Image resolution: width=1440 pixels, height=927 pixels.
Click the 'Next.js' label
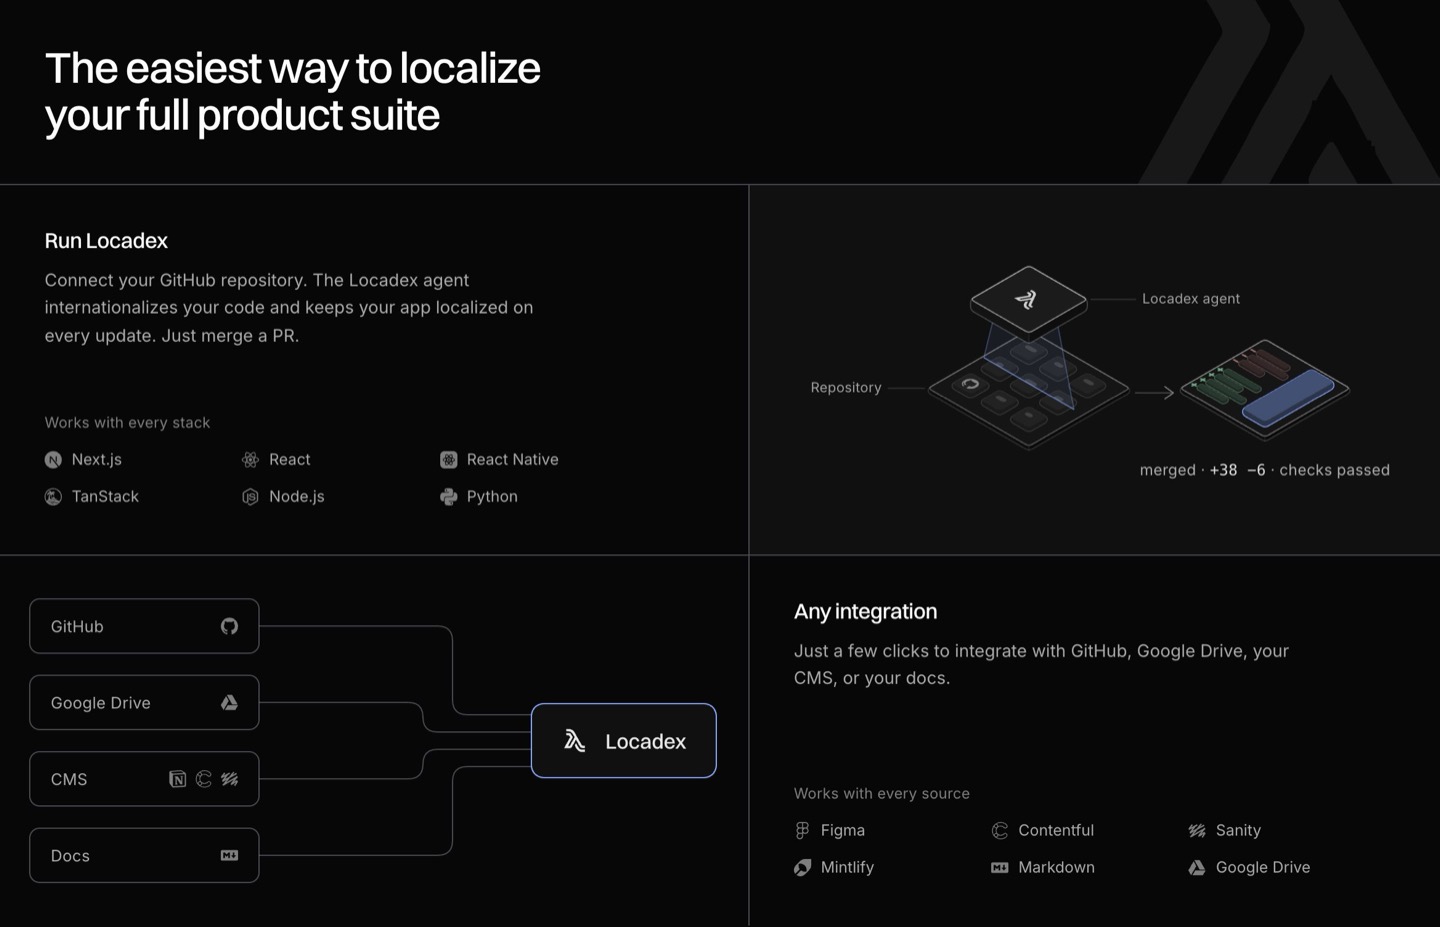[x=97, y=460]
